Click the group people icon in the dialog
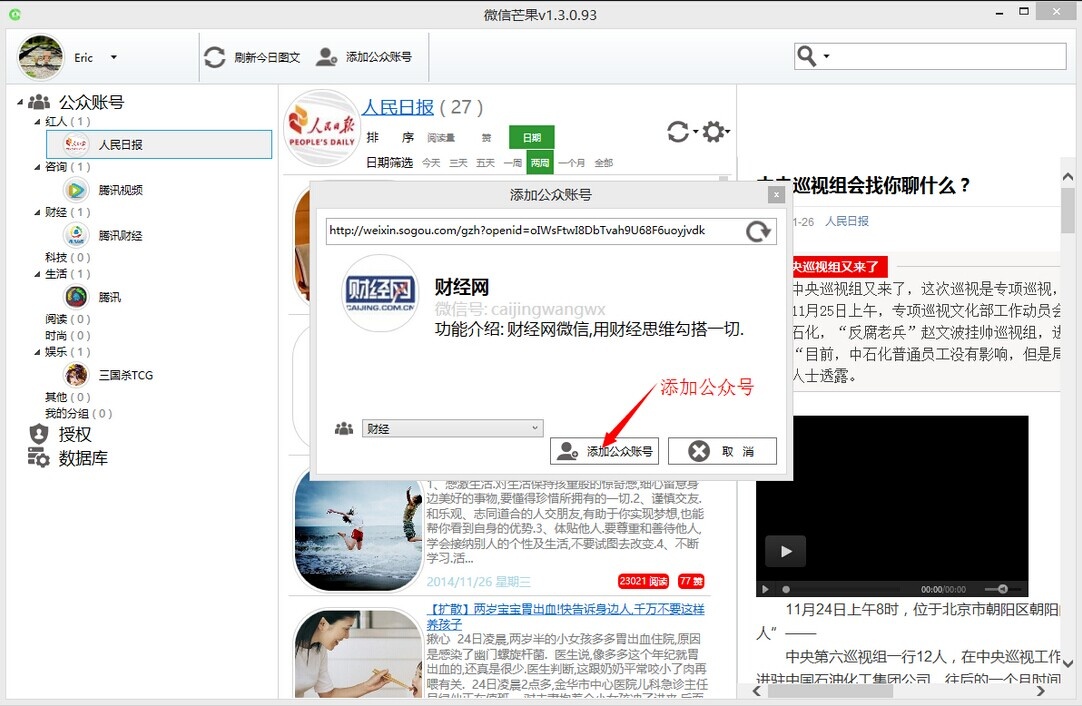This screenshot has height=706, width=1082. coord(344,429)
